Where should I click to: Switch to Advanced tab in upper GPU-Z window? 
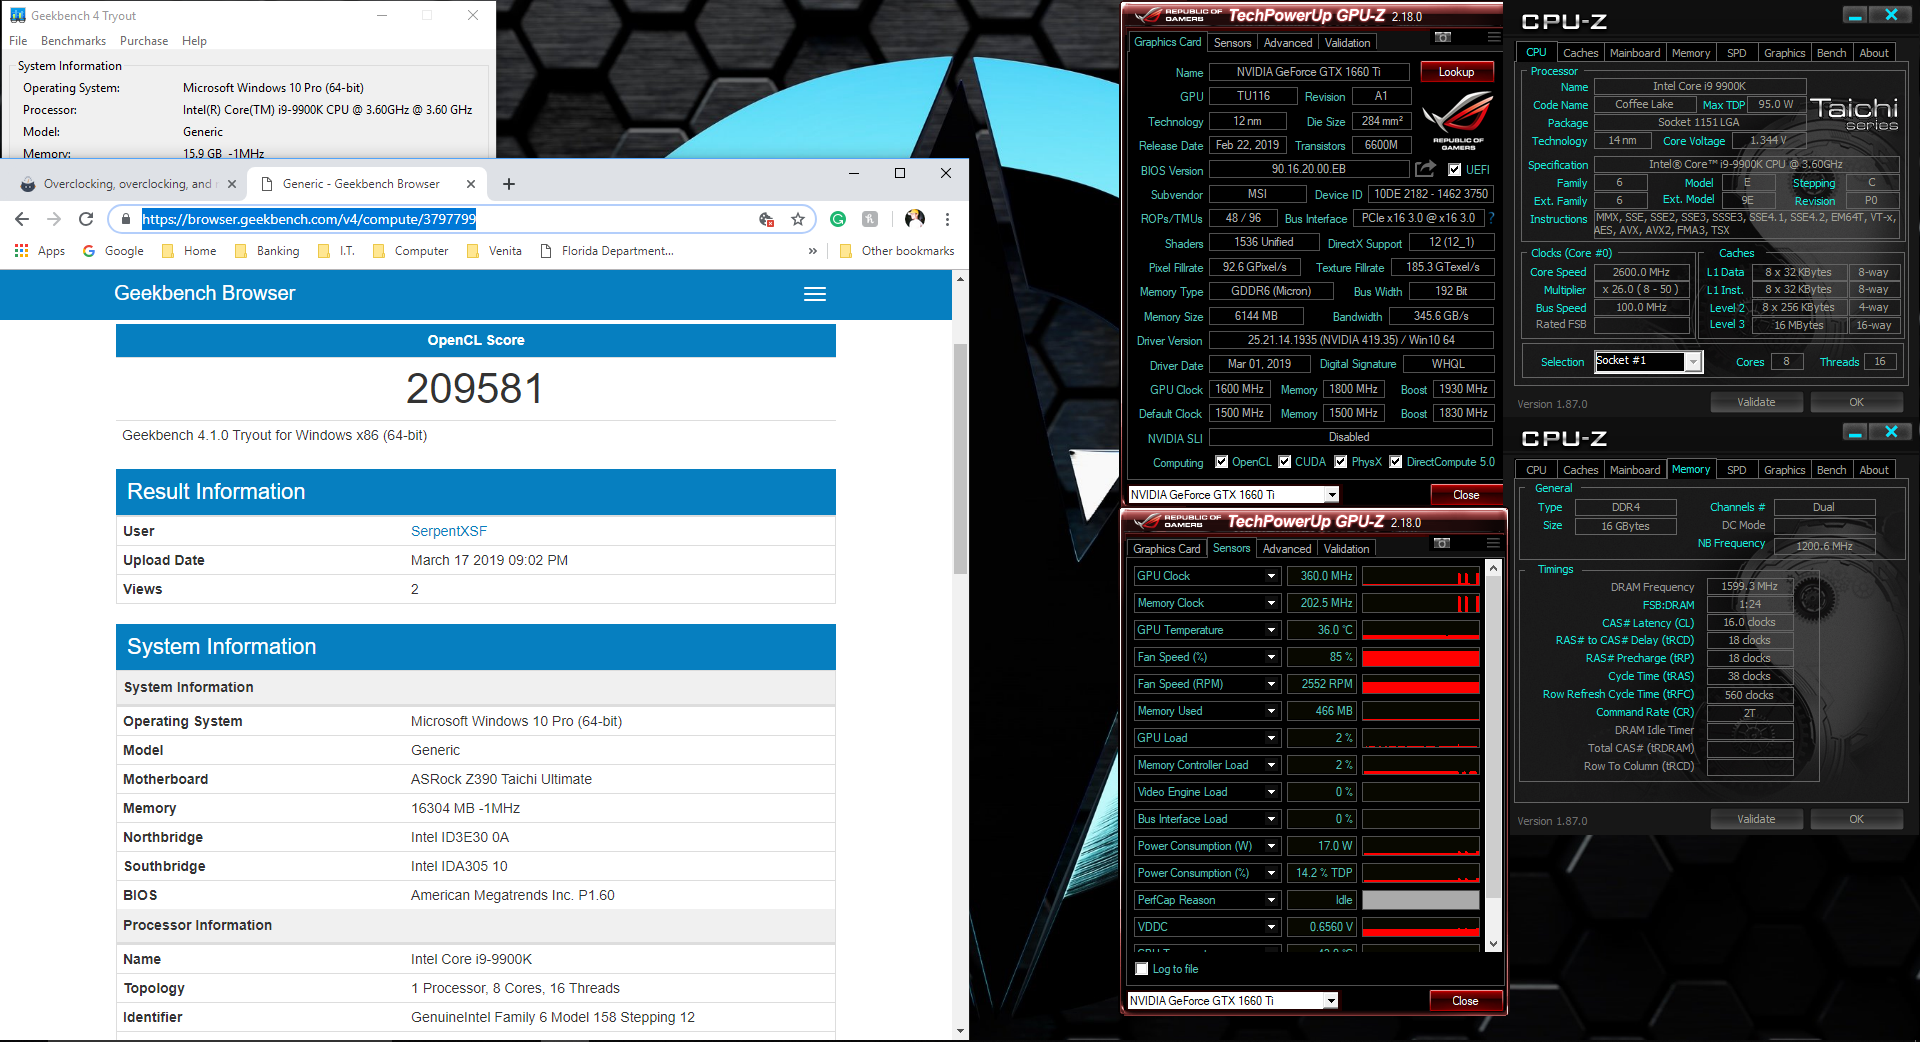tap(1288, 43)
